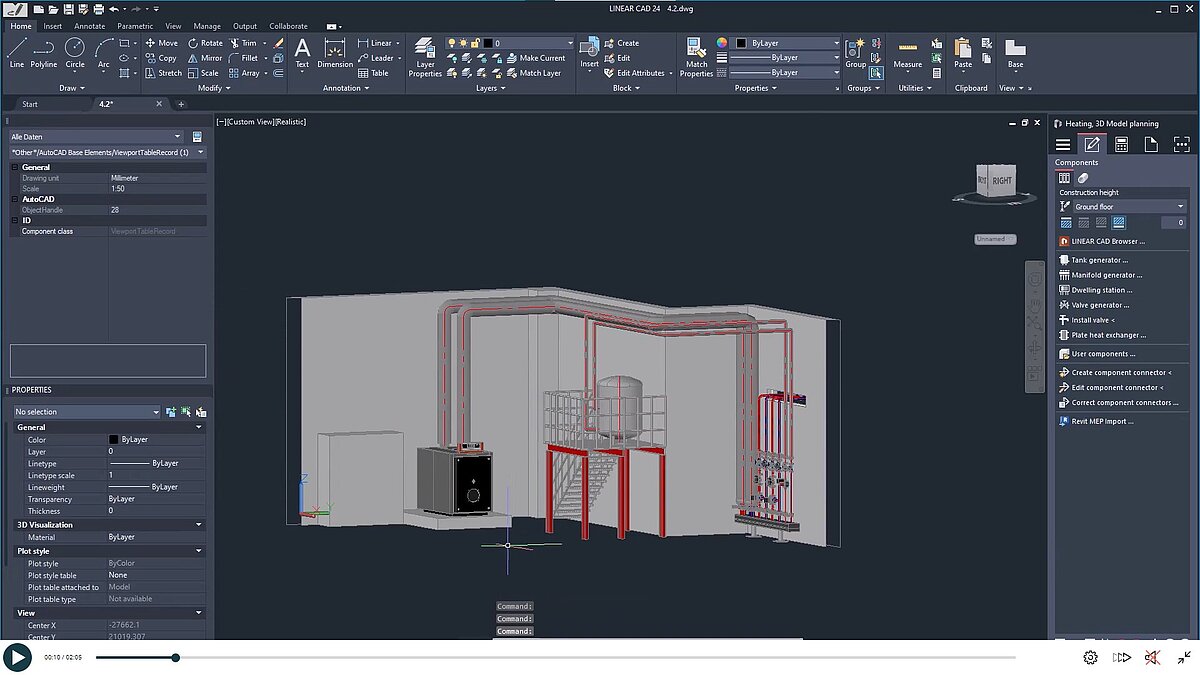Toggle layer lock in Layers panel
Image resolution: width=1200 pixels, height=675 pixels.
(476, 42)
